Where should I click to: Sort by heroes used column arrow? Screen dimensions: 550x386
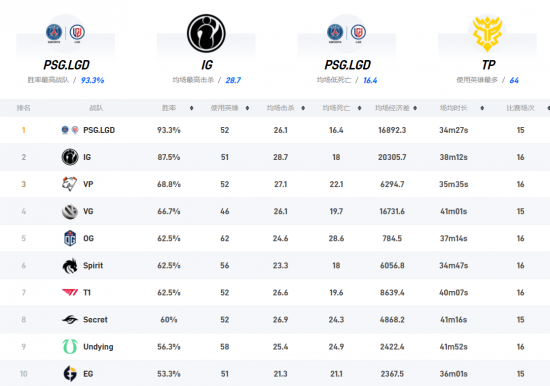click(x=247, y=108)
